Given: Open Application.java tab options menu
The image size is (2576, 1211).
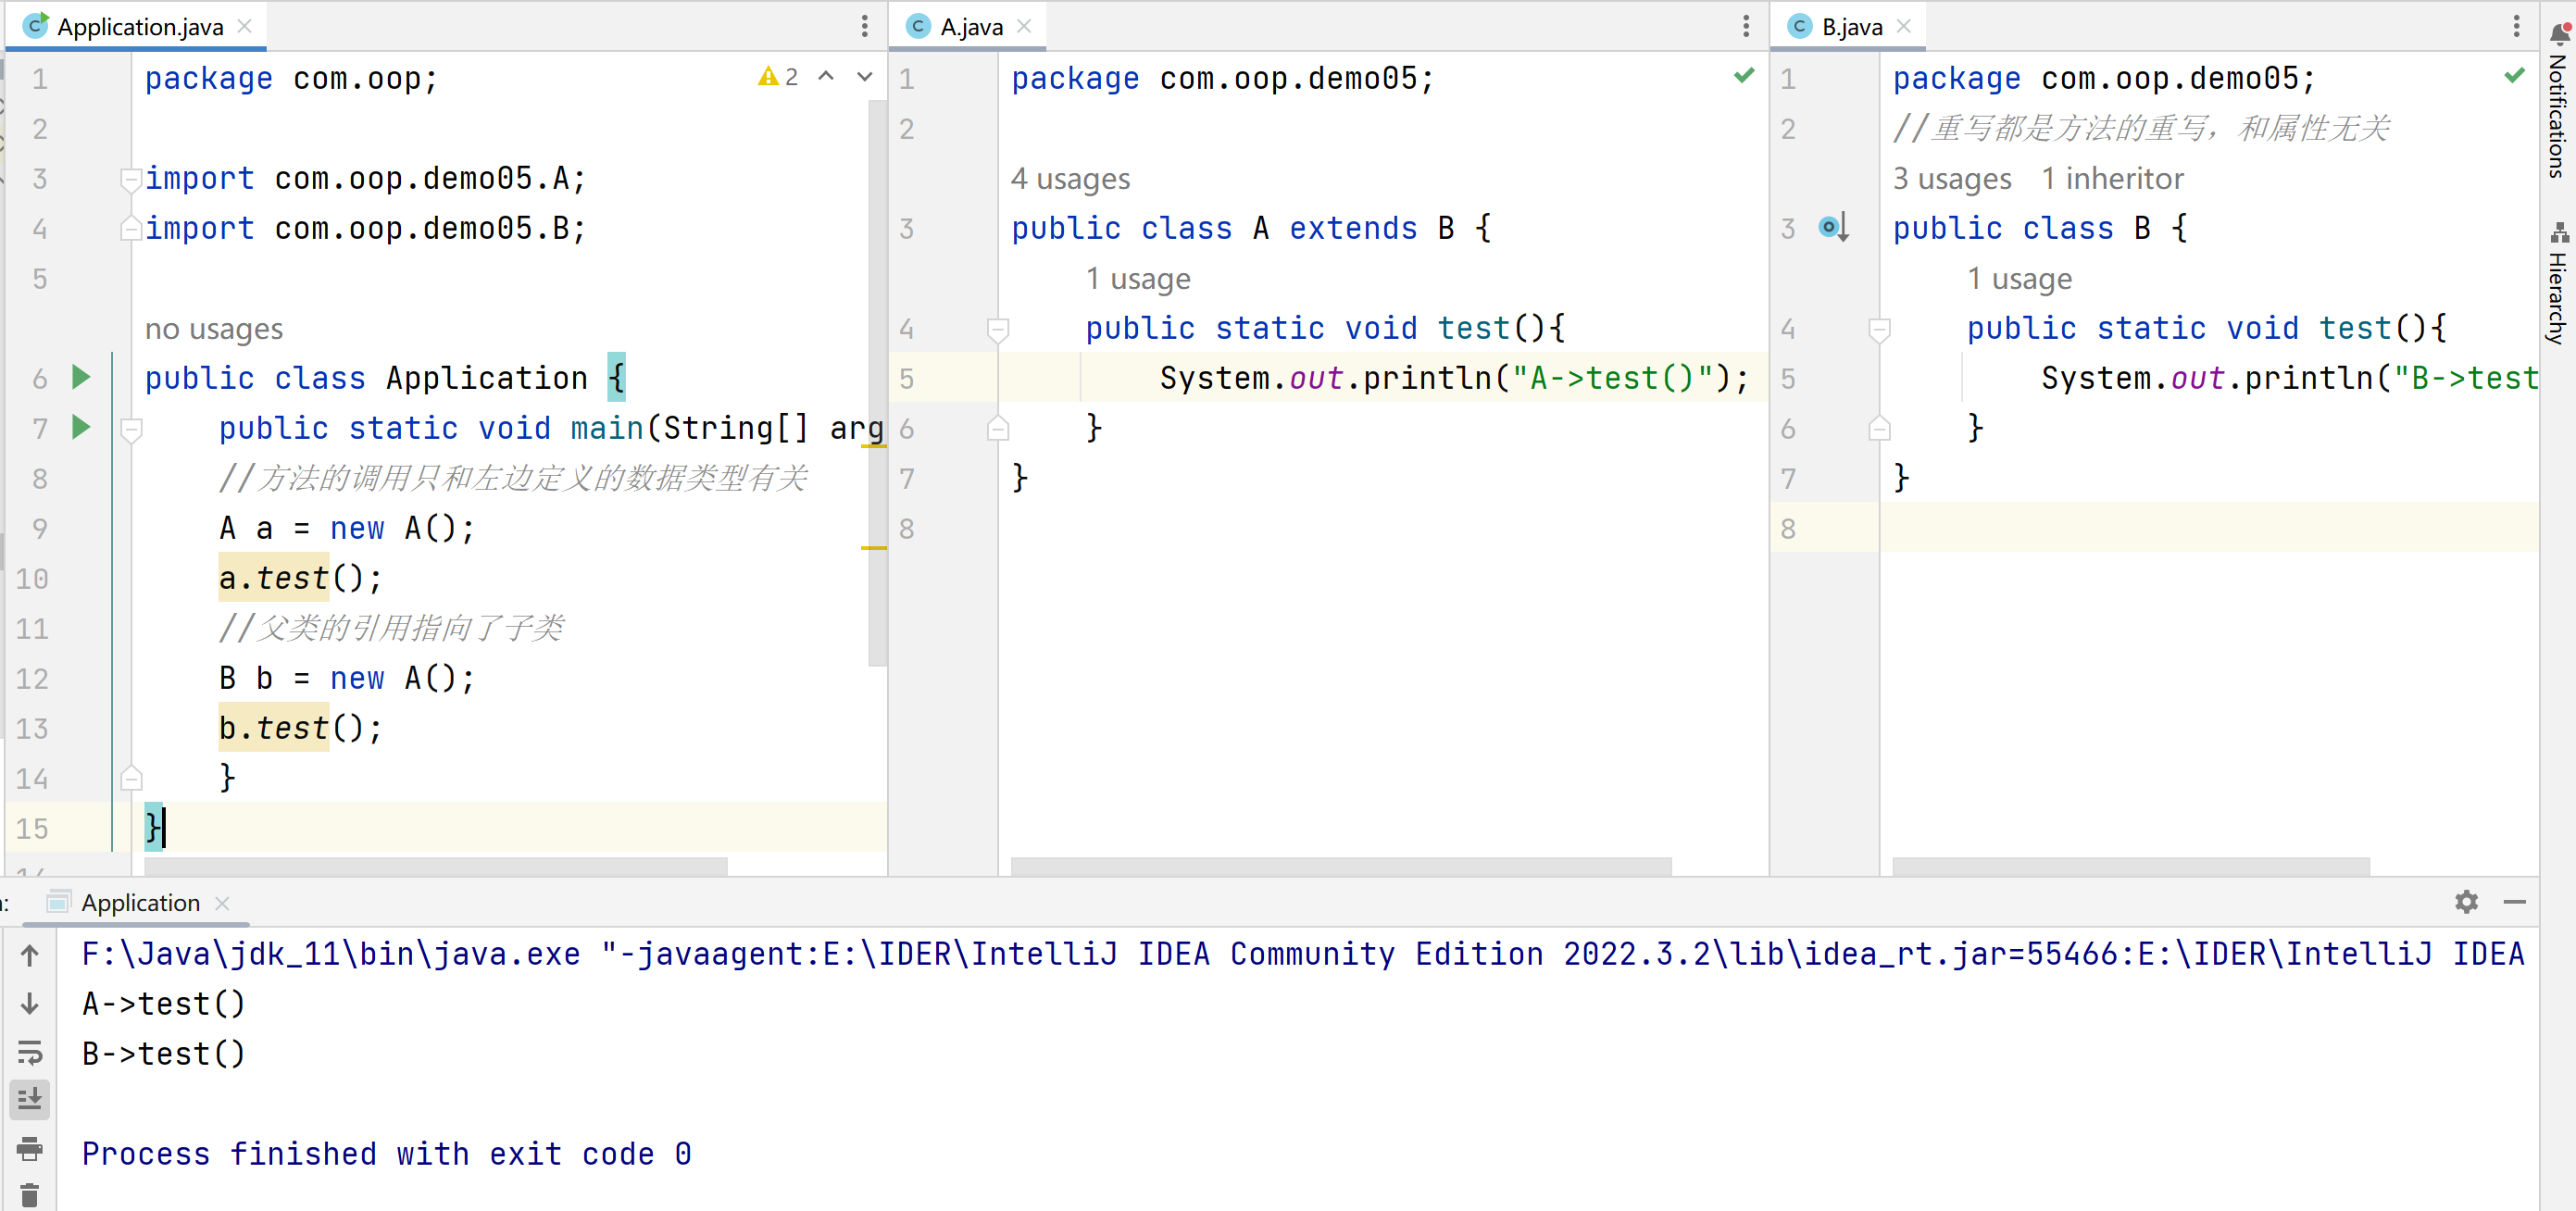Looking at the screenshot, I should (x=864, y=27).
